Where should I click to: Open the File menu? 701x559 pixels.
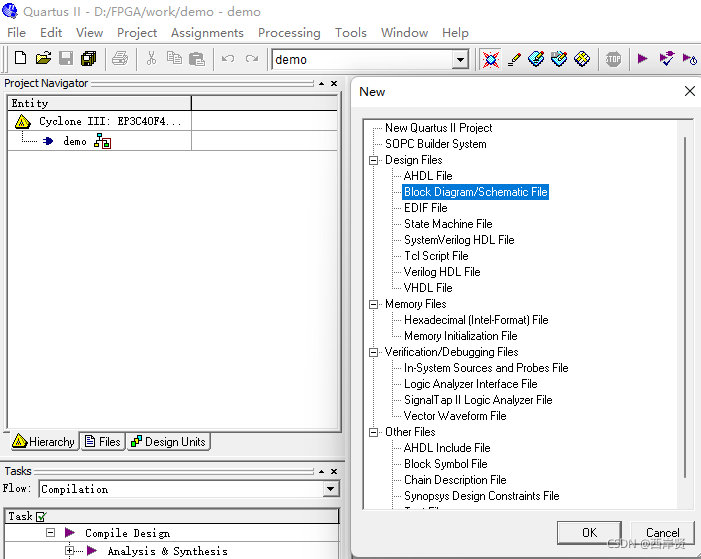(x=17, y=33)
